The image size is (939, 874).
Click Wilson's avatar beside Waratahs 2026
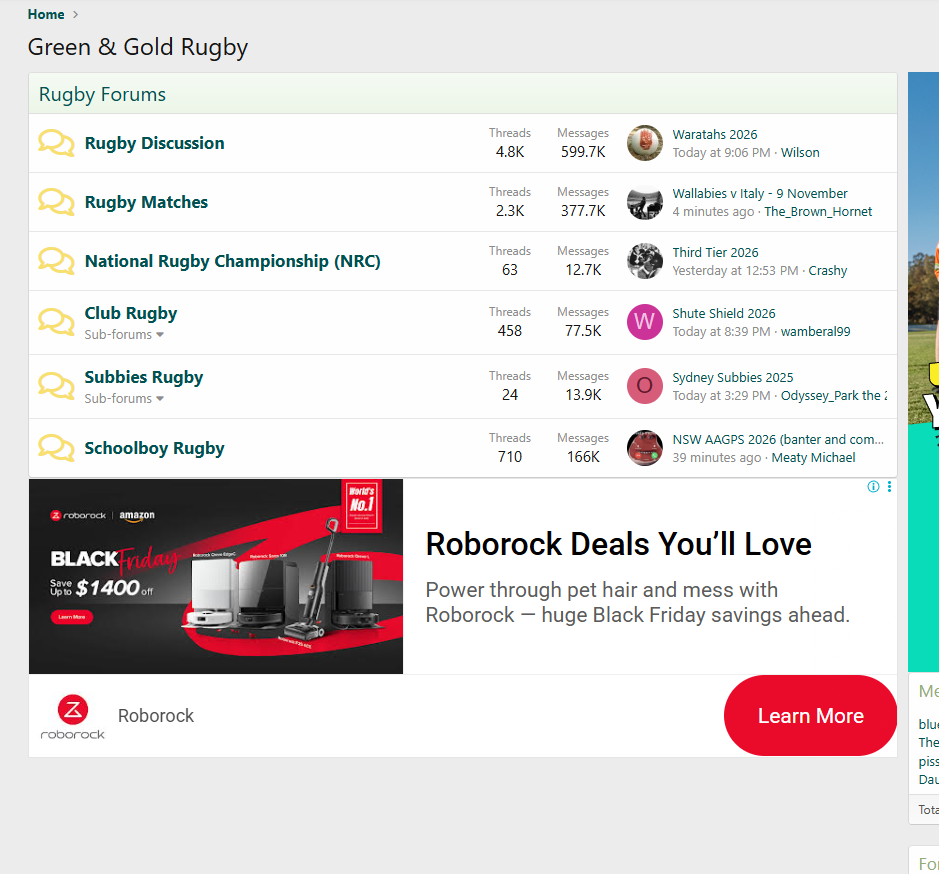click(x=645, y=143)
